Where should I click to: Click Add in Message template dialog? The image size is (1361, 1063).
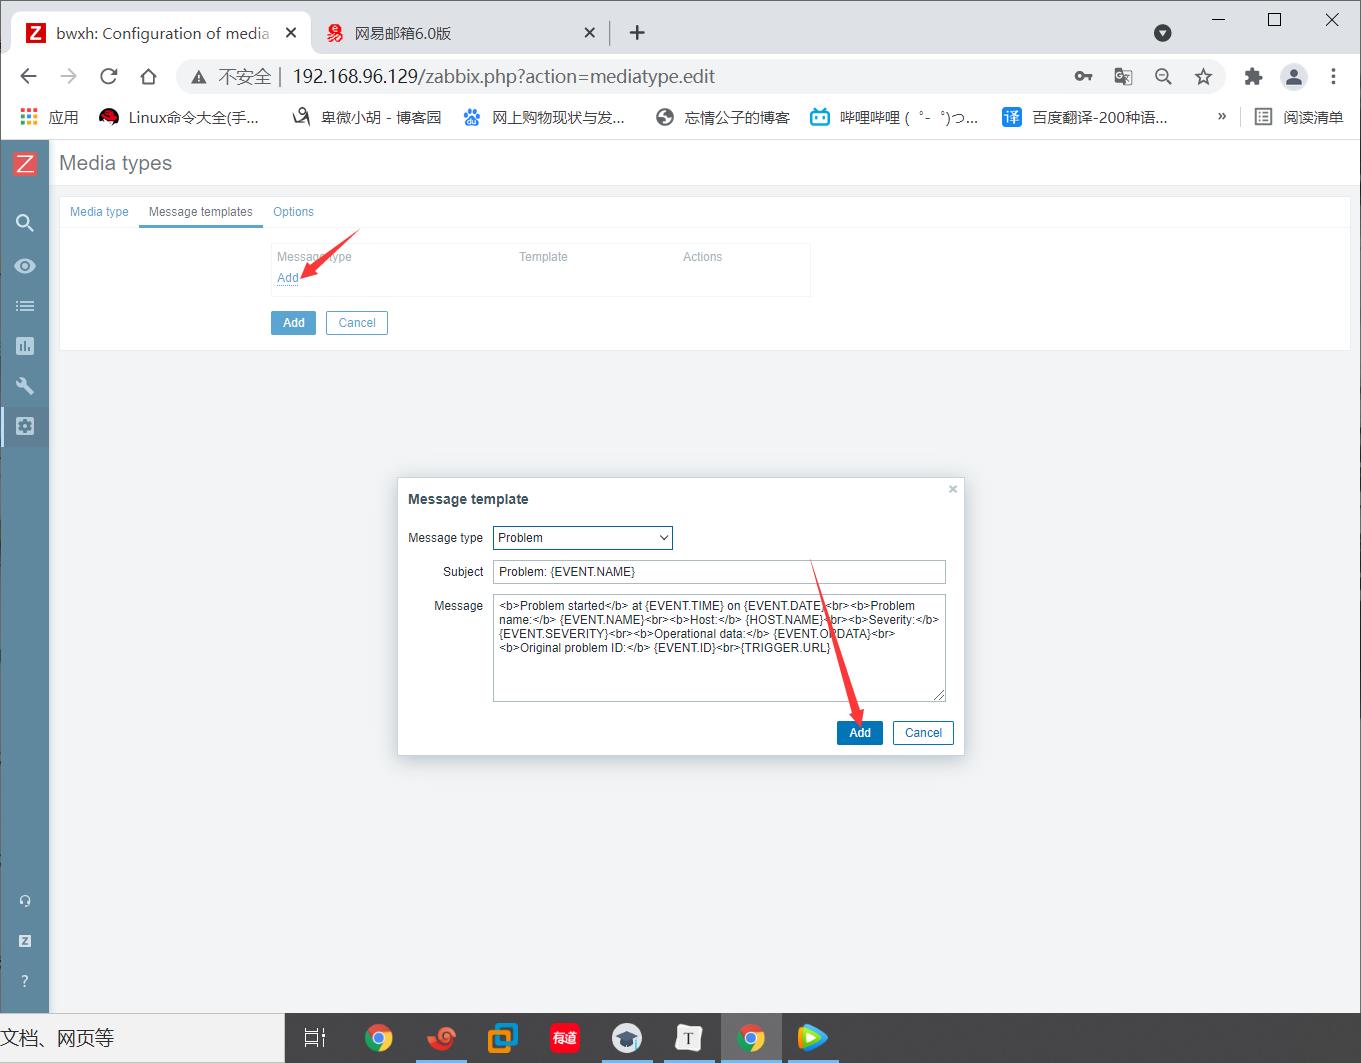coord(860,733)
